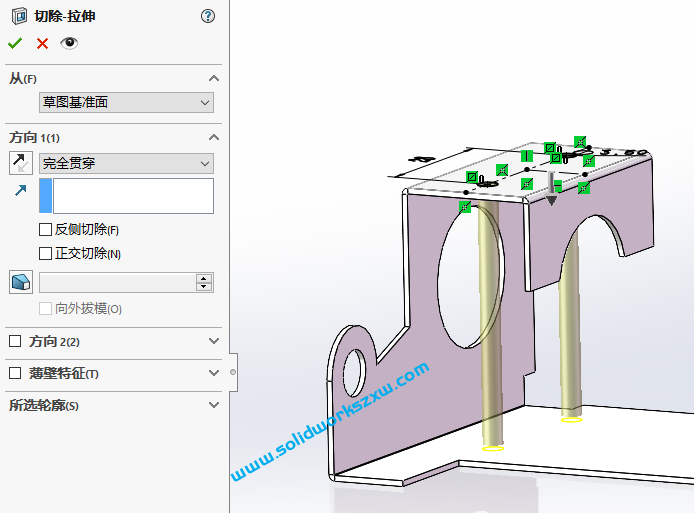
Task: Increase draft angle with up spinner
Action: coord(204,278)
